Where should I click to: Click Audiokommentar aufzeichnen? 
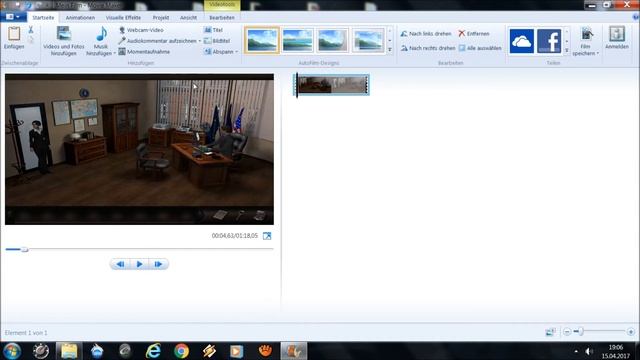click(158, 41)
